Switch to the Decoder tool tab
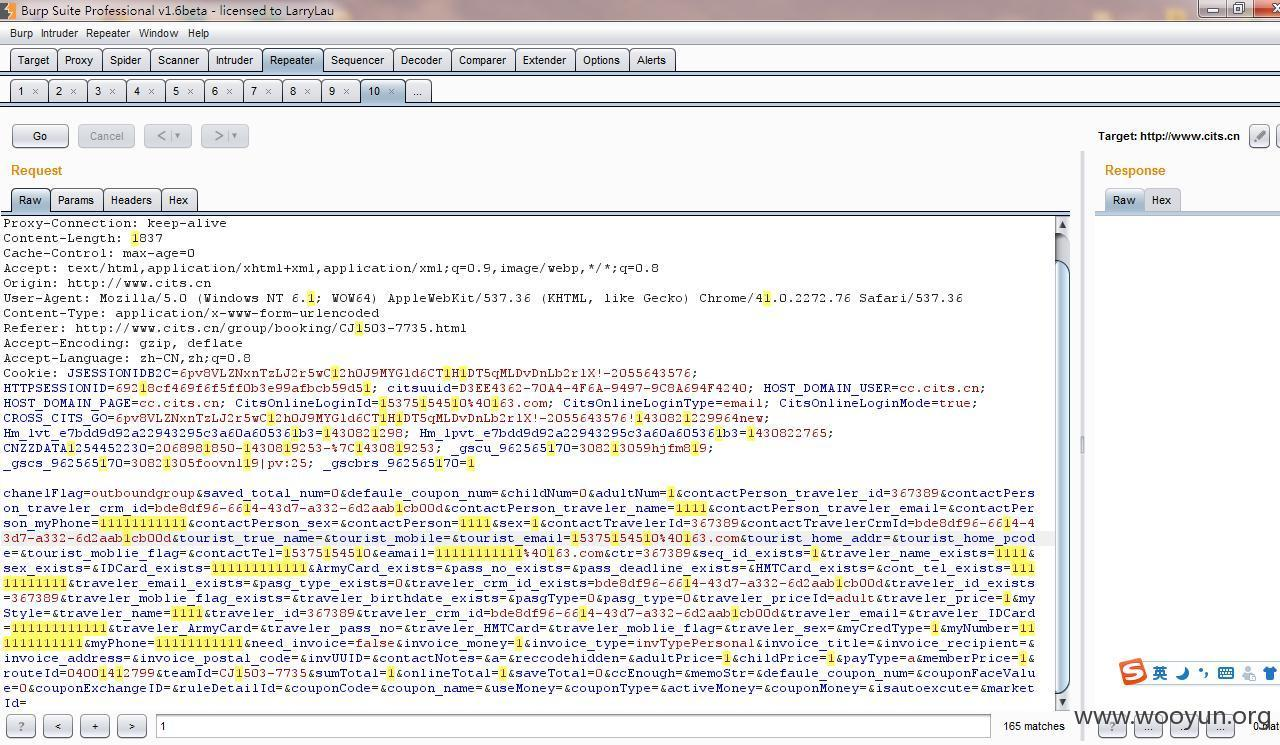Viewport: 1280px width, 745px height. tap(421, 60)
